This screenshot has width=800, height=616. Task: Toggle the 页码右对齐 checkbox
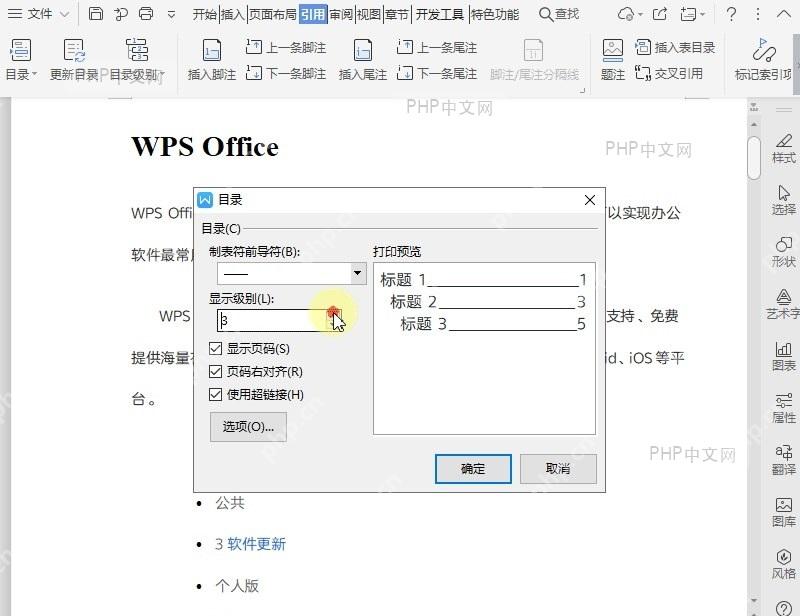click(216, 372)
